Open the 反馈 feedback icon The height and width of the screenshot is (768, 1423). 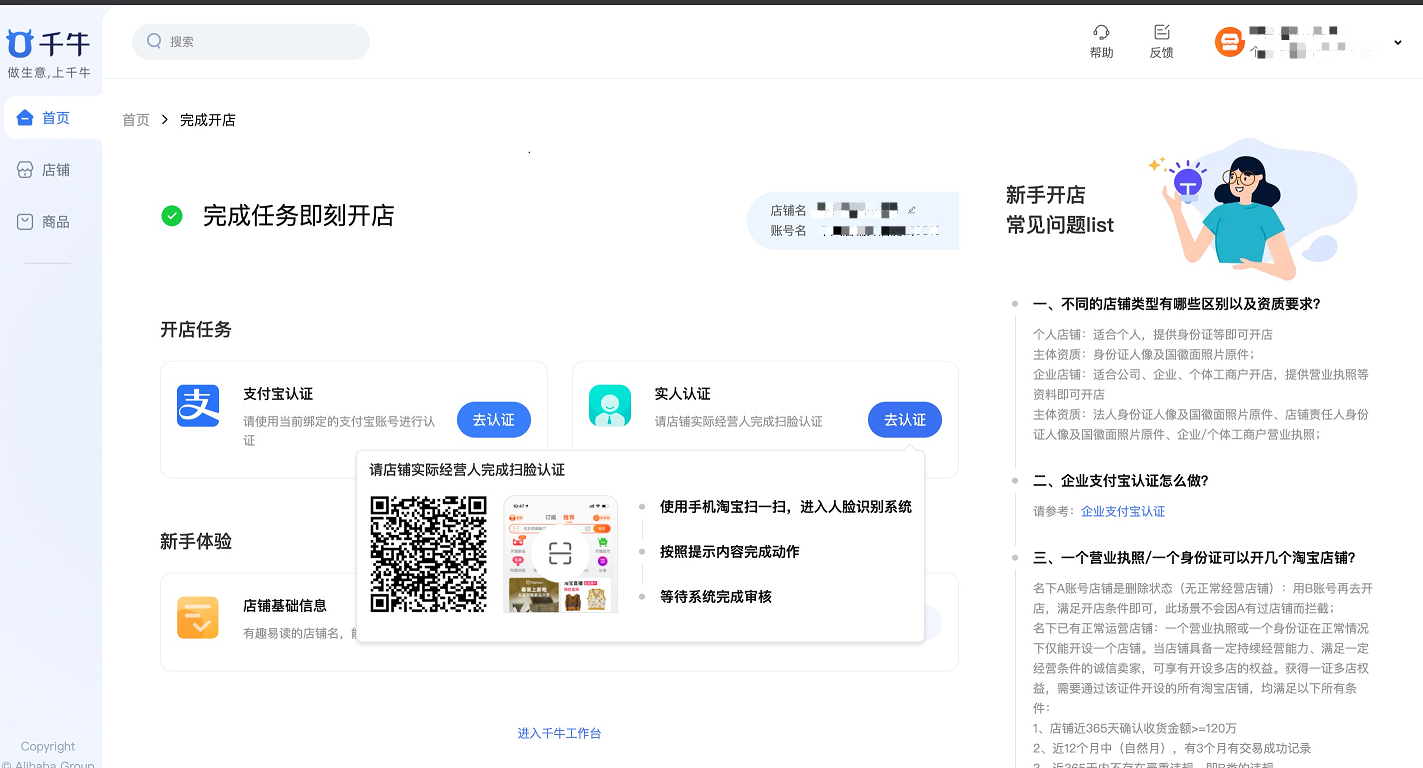pos(1161,33)
